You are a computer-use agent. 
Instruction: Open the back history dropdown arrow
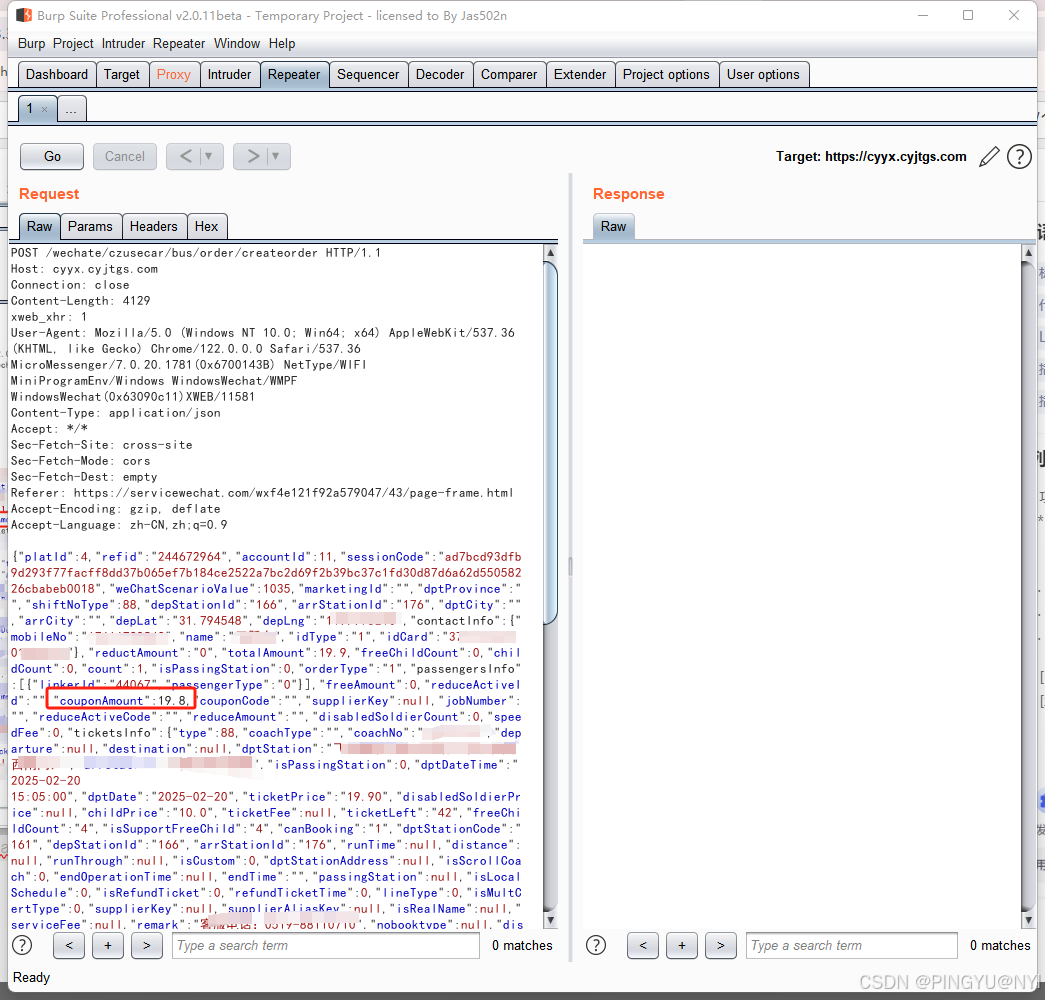[209, 157]
